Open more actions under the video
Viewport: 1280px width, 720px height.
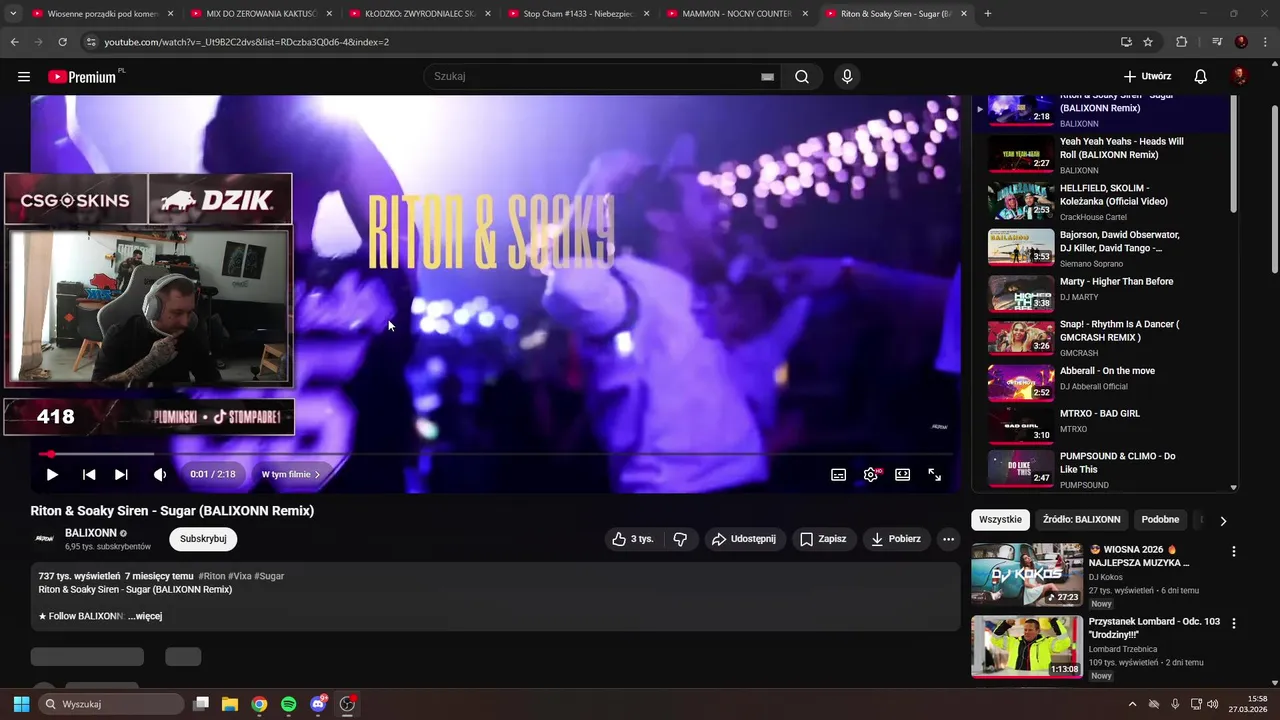tap(948, 539)
